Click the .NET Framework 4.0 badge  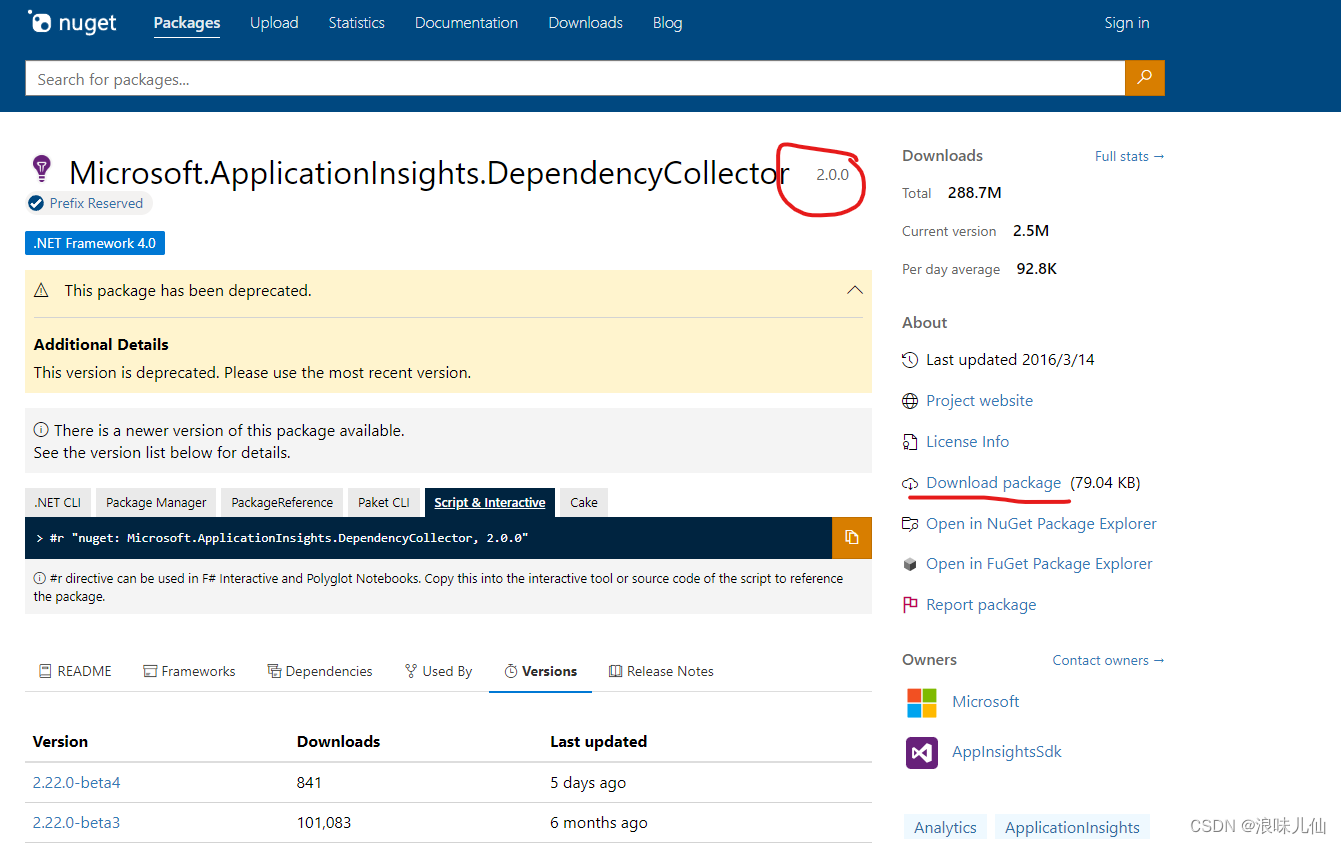(x=95, y=243)
